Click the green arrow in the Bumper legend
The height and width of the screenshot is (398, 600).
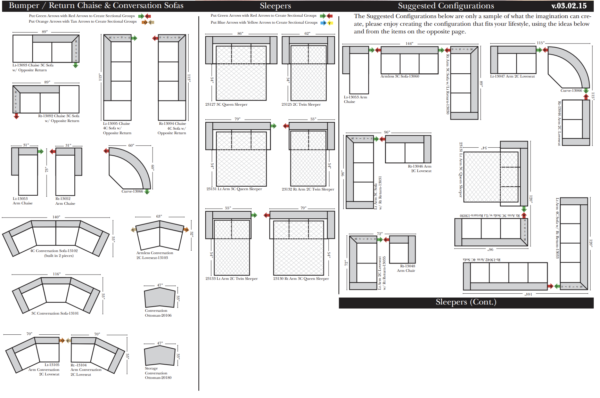click(141, 16)
